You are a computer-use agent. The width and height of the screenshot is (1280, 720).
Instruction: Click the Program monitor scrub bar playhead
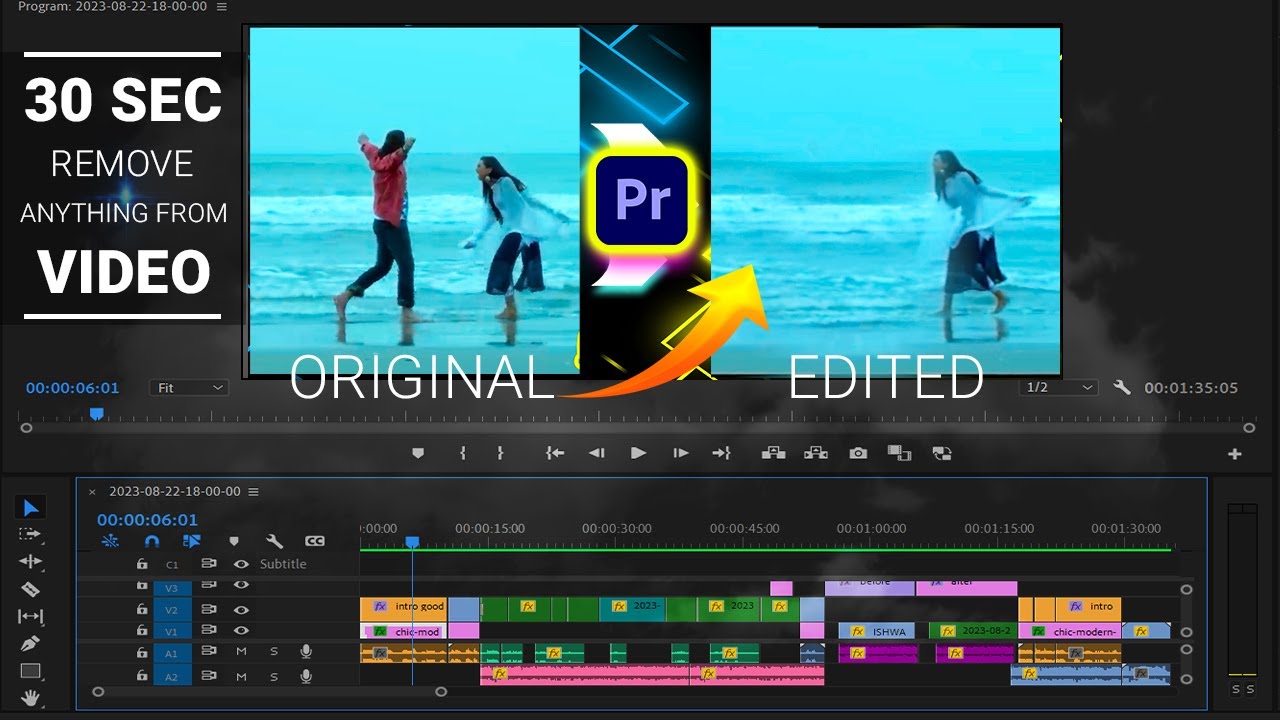click(x=96, y=413)
